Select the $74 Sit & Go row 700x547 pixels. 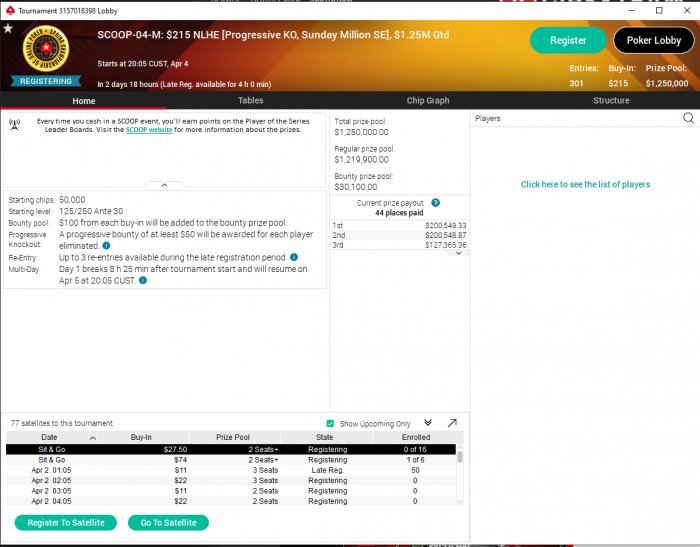click(x=231, y=459)
